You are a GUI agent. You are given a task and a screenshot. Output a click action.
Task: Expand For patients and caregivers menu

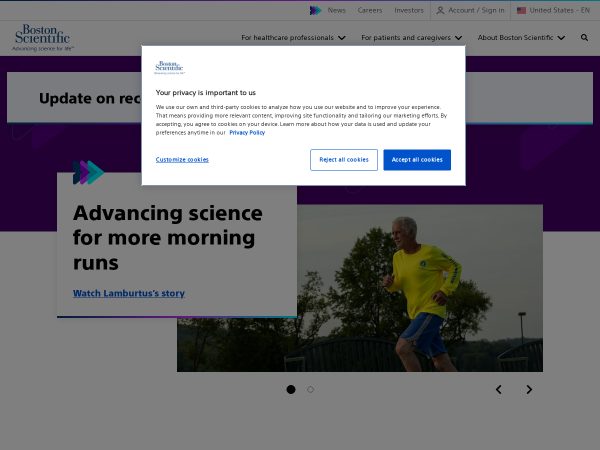pyautogui.click(x=412, y=38)
